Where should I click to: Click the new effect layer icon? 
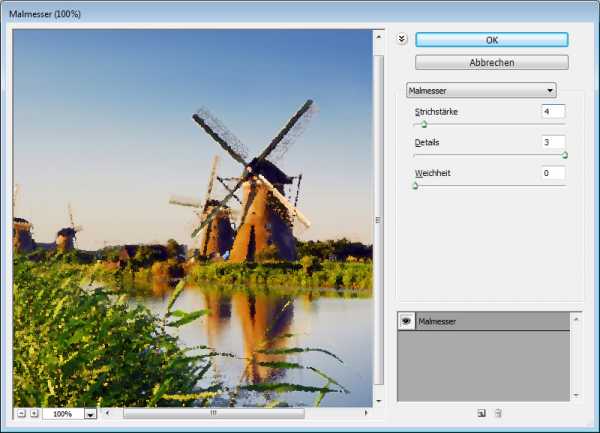coord(481,413)
